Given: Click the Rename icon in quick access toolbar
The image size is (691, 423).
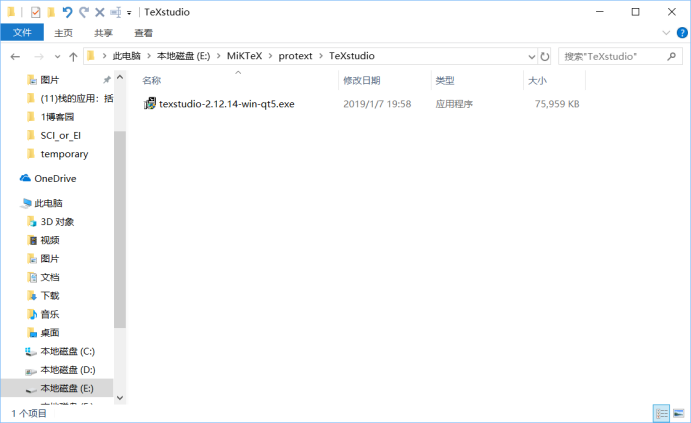Looking at the screenshot, I should pos(116,12).
